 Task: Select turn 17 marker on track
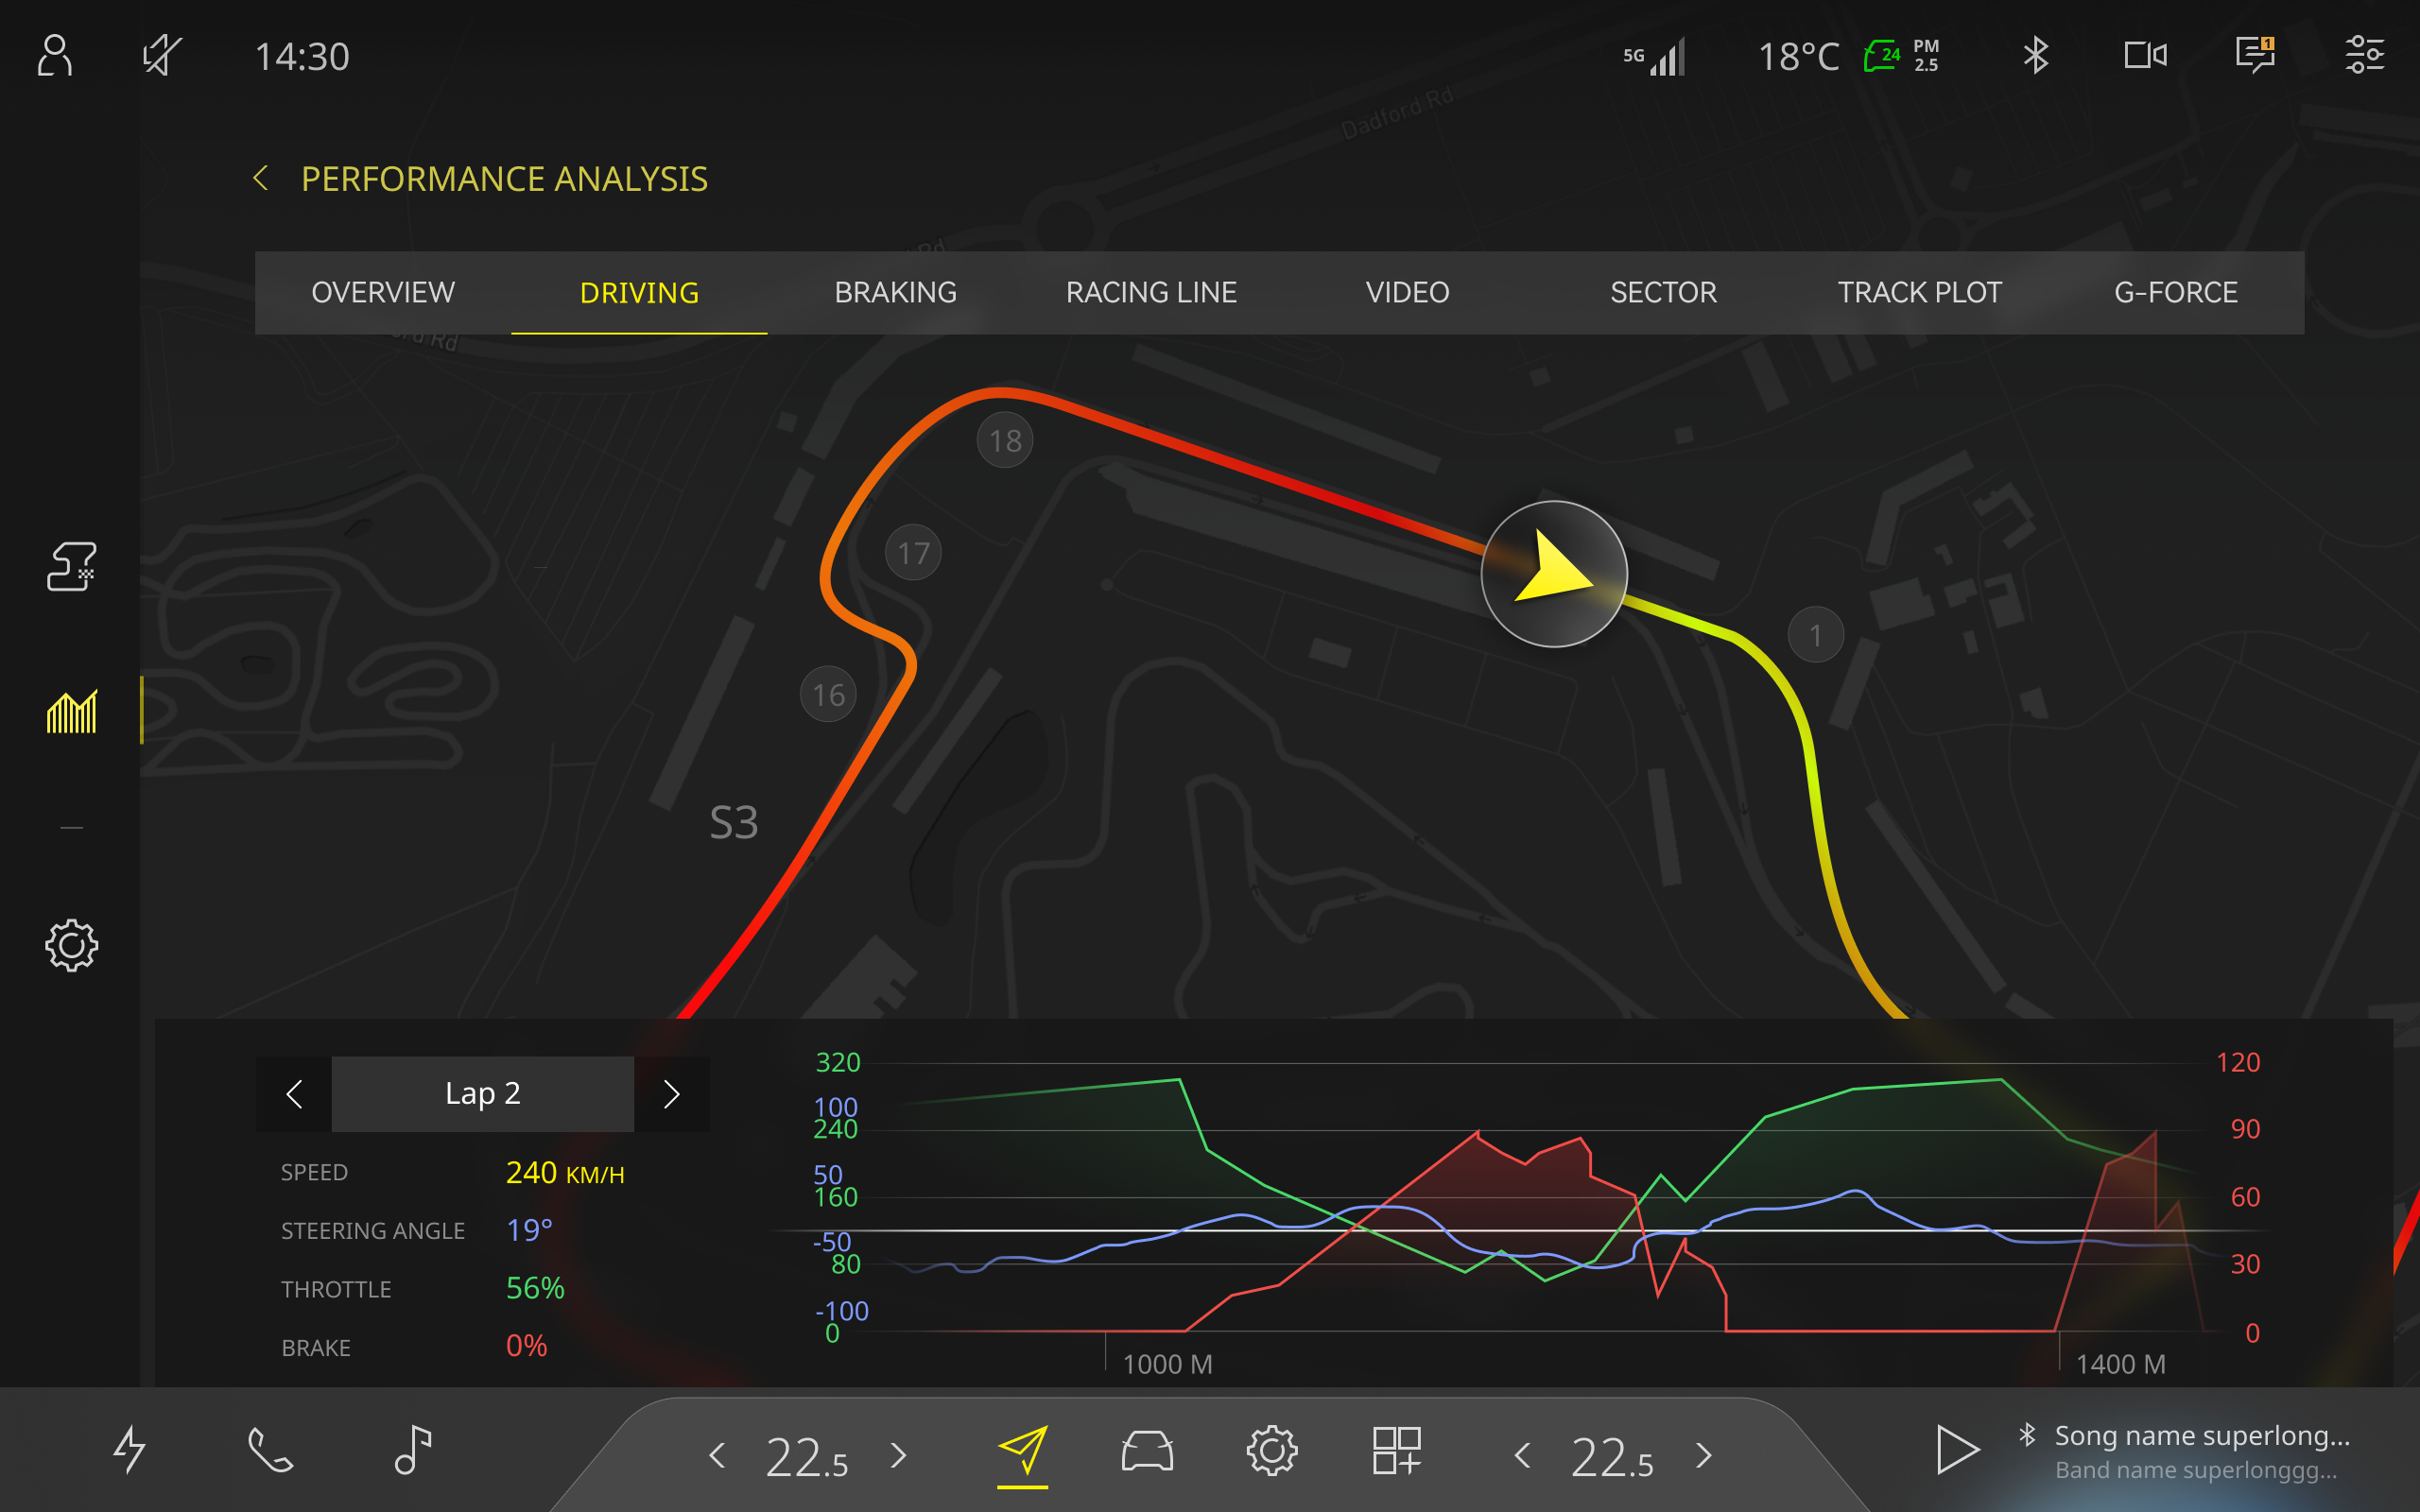tap(913, 553)
